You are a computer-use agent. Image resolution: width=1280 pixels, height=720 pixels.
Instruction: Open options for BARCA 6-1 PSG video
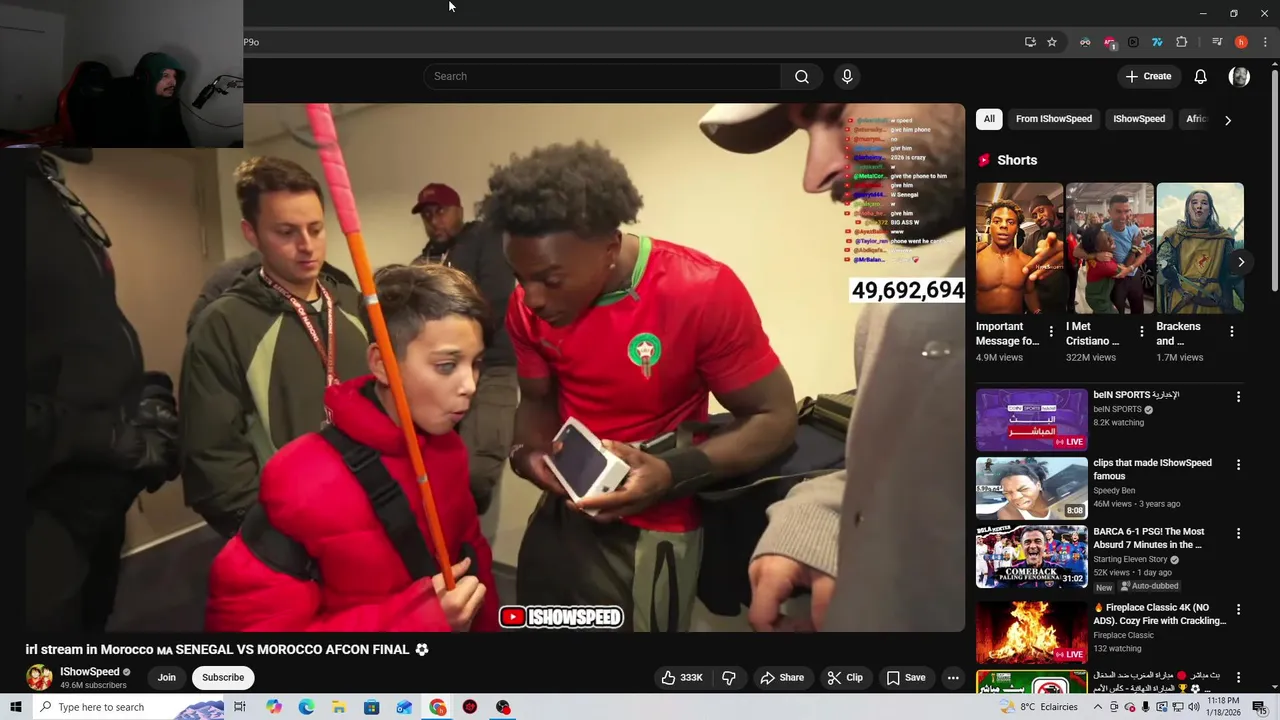pyautogui.click(x=1238, y=534)
